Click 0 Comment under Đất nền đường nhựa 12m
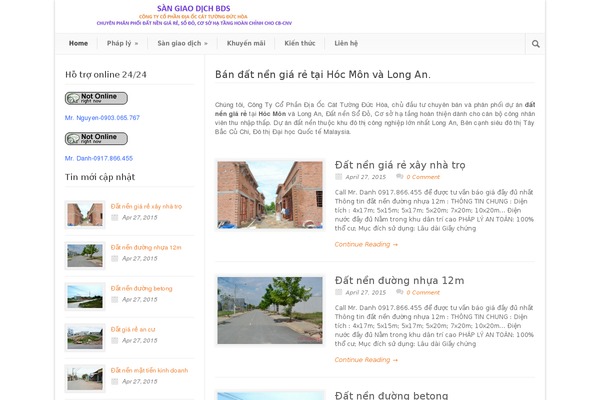 [x=423, y=292]
